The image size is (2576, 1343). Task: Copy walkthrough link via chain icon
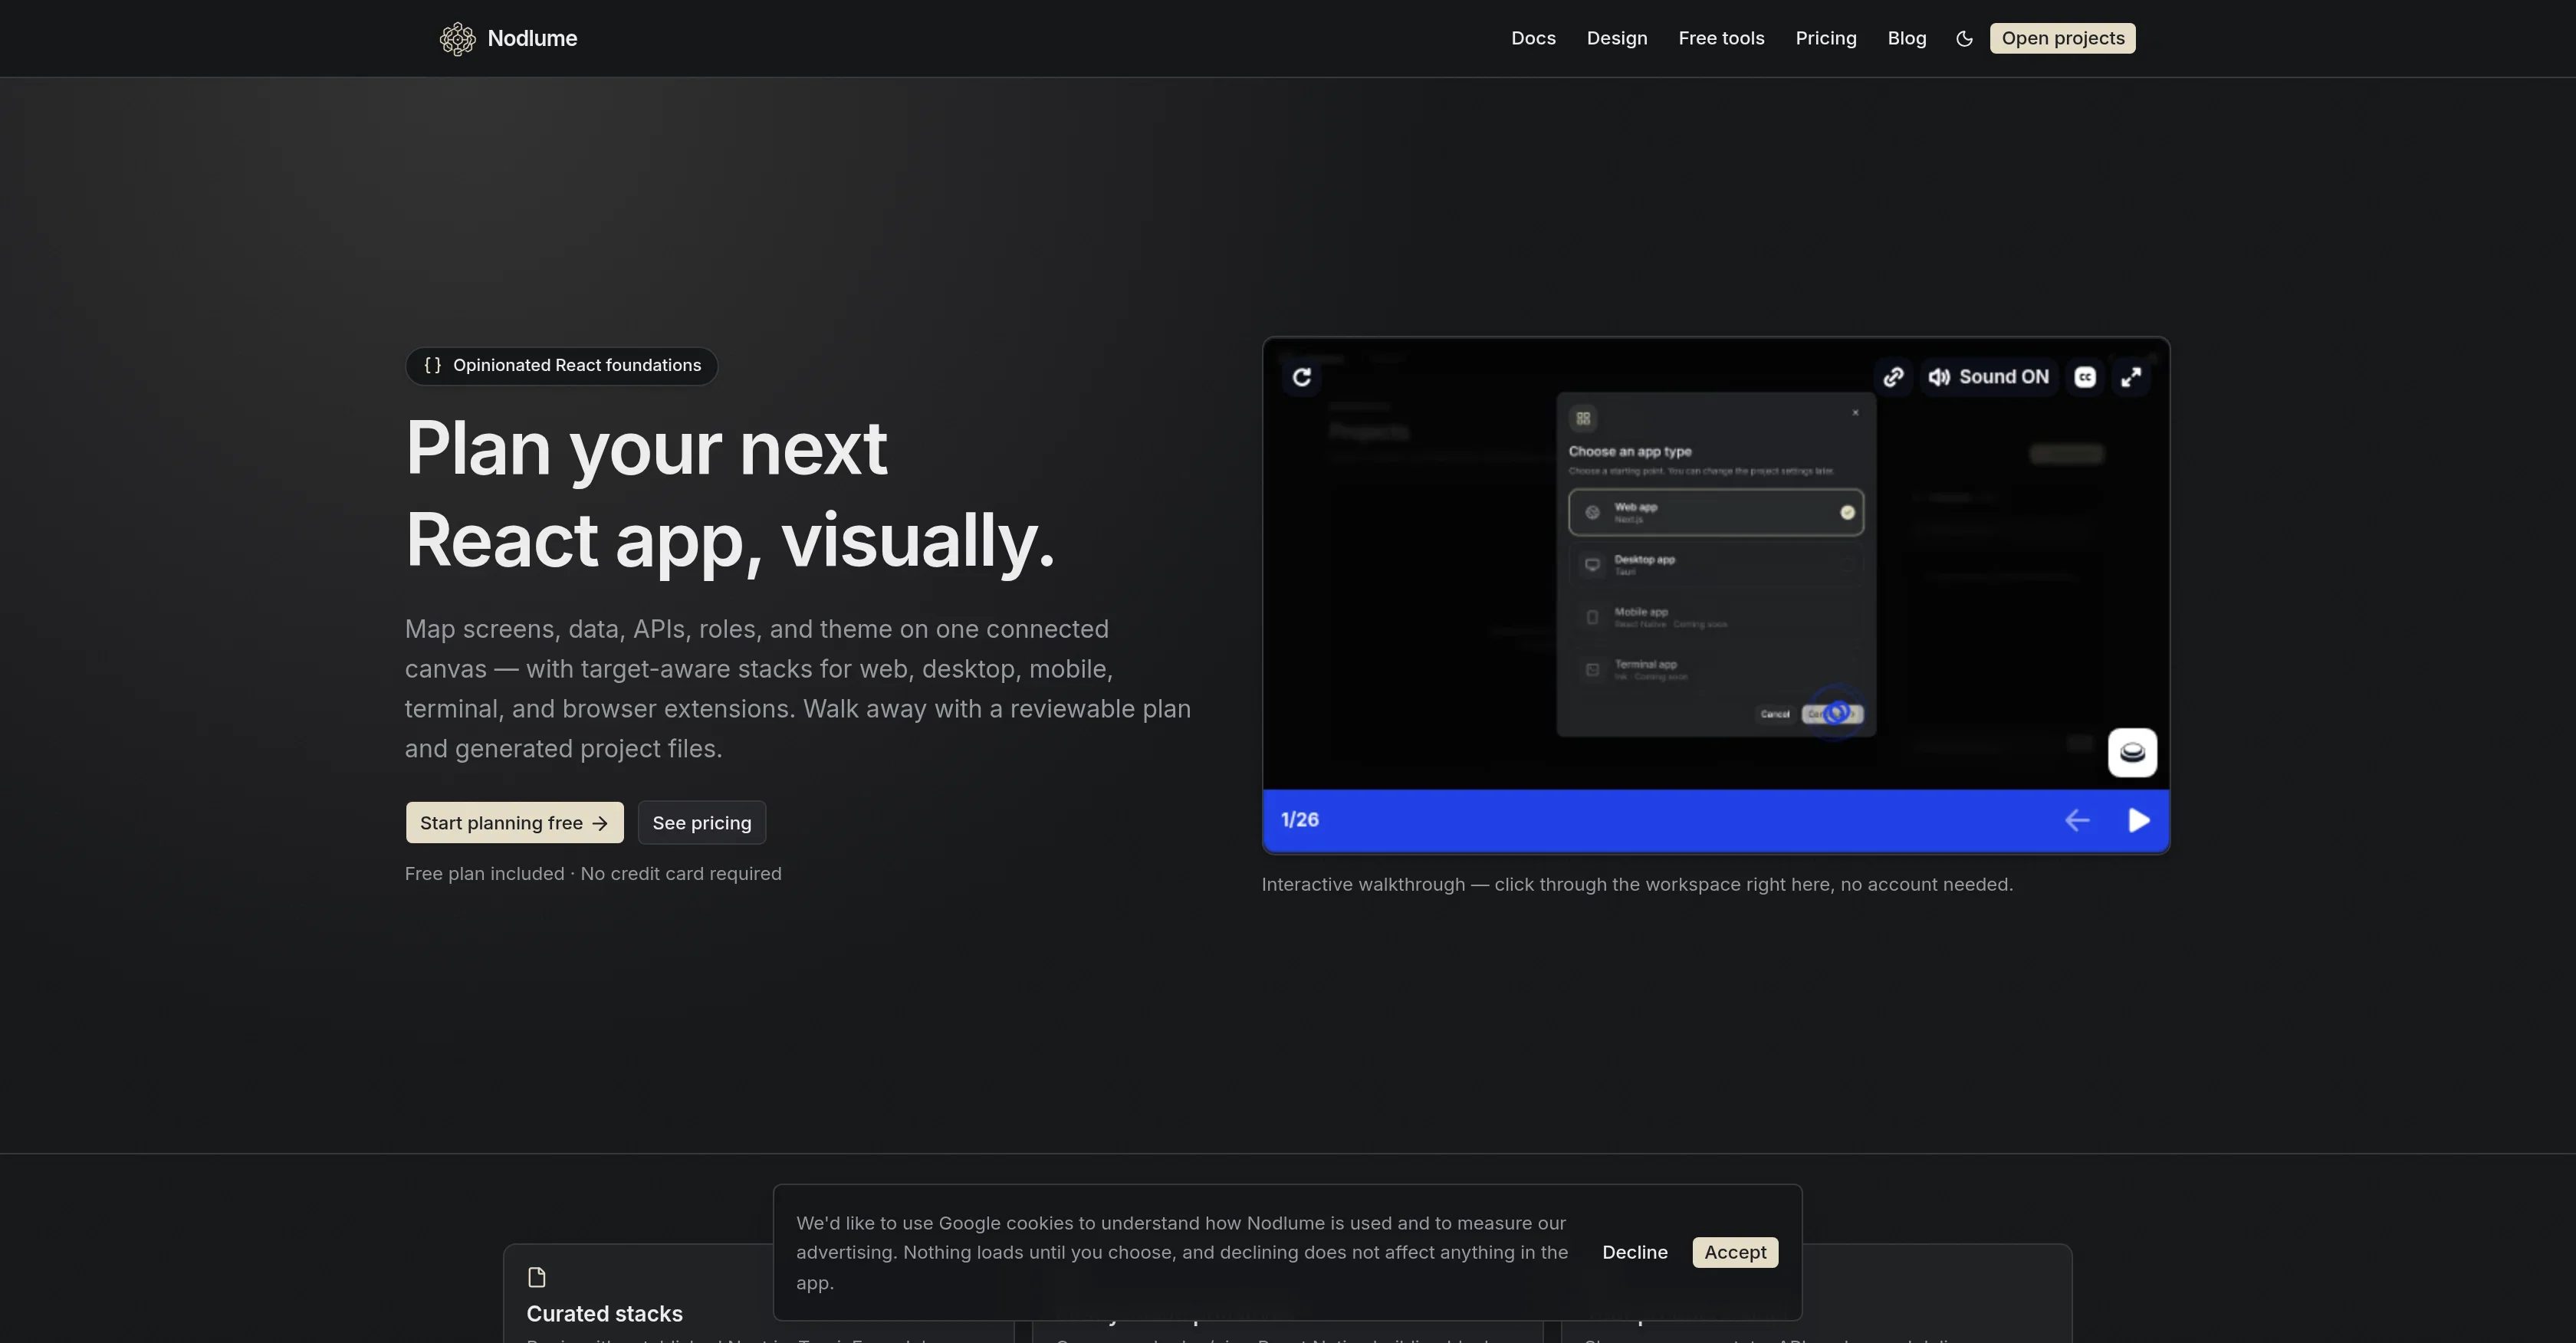point(1893,377)
